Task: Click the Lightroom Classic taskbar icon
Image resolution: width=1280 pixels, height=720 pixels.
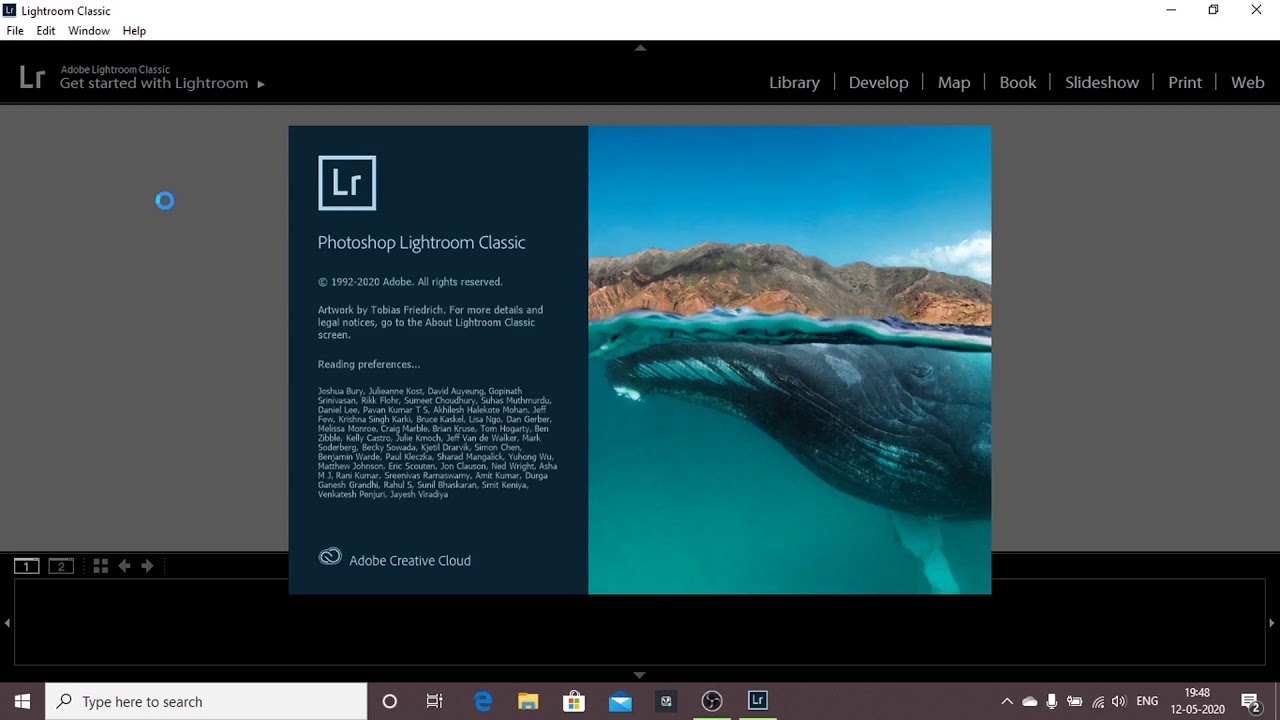Action: tap(757, 701)
